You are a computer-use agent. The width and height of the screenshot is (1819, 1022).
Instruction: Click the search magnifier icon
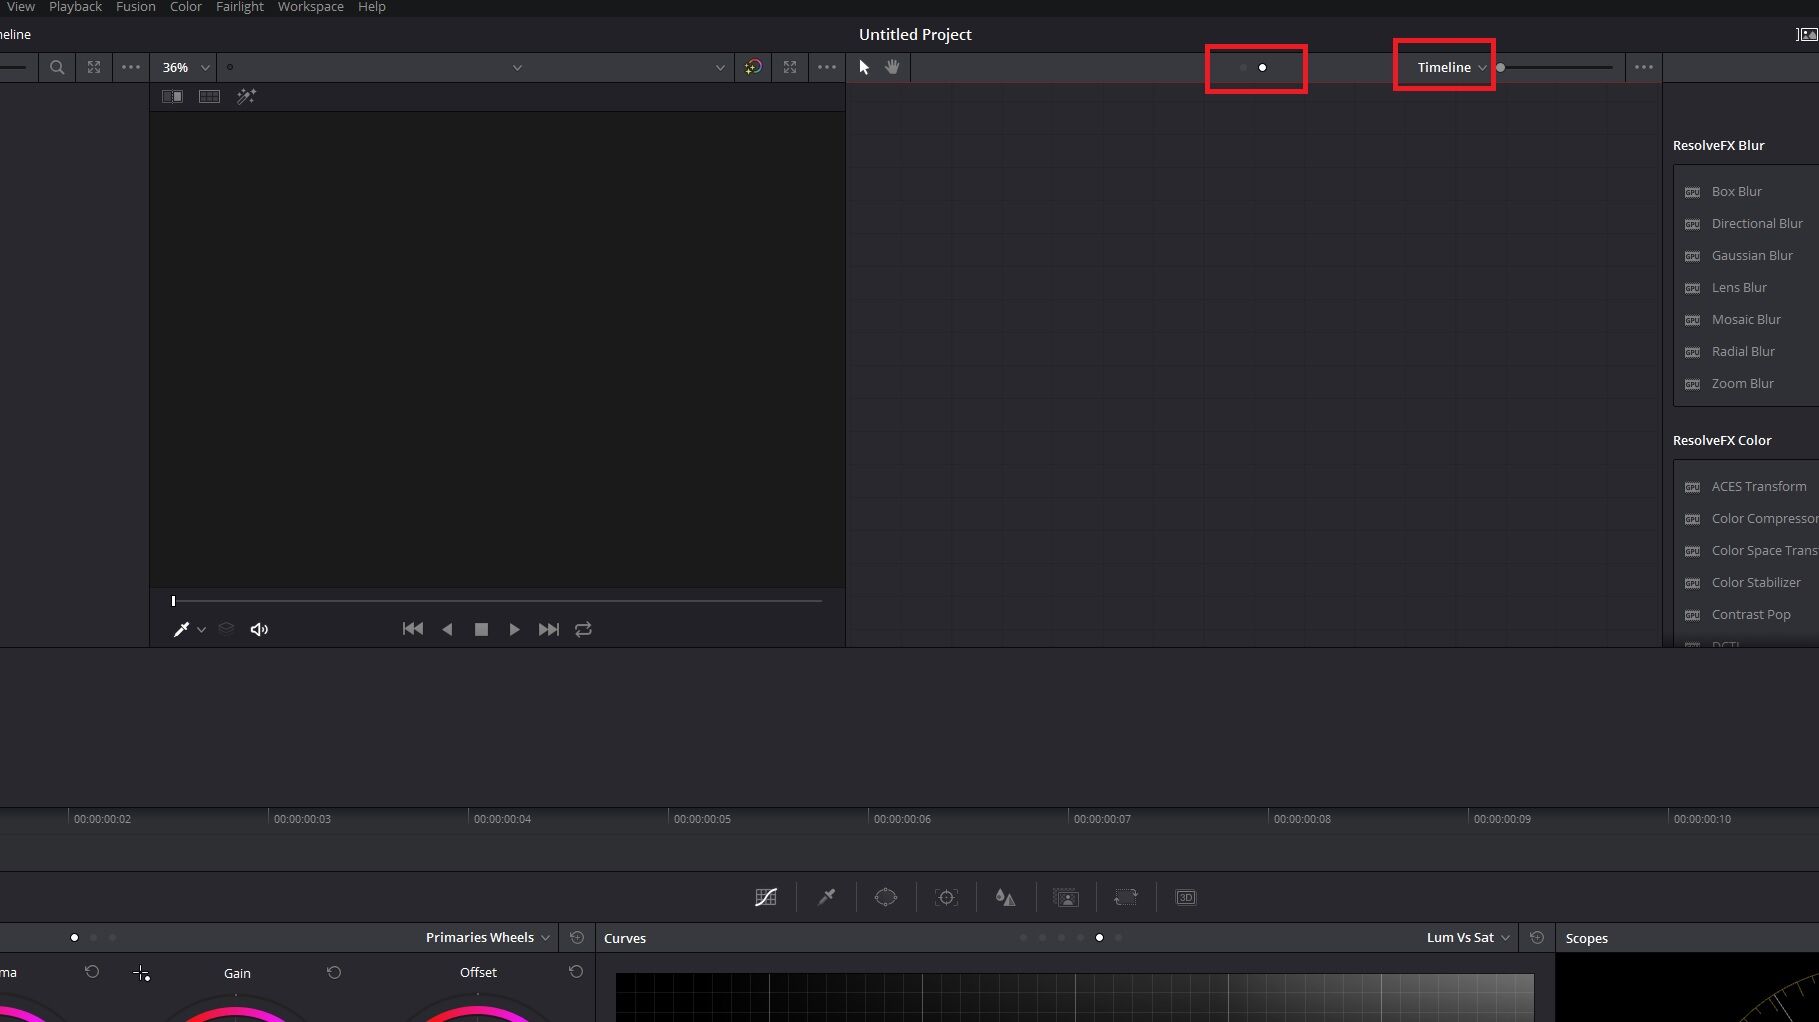57,67
